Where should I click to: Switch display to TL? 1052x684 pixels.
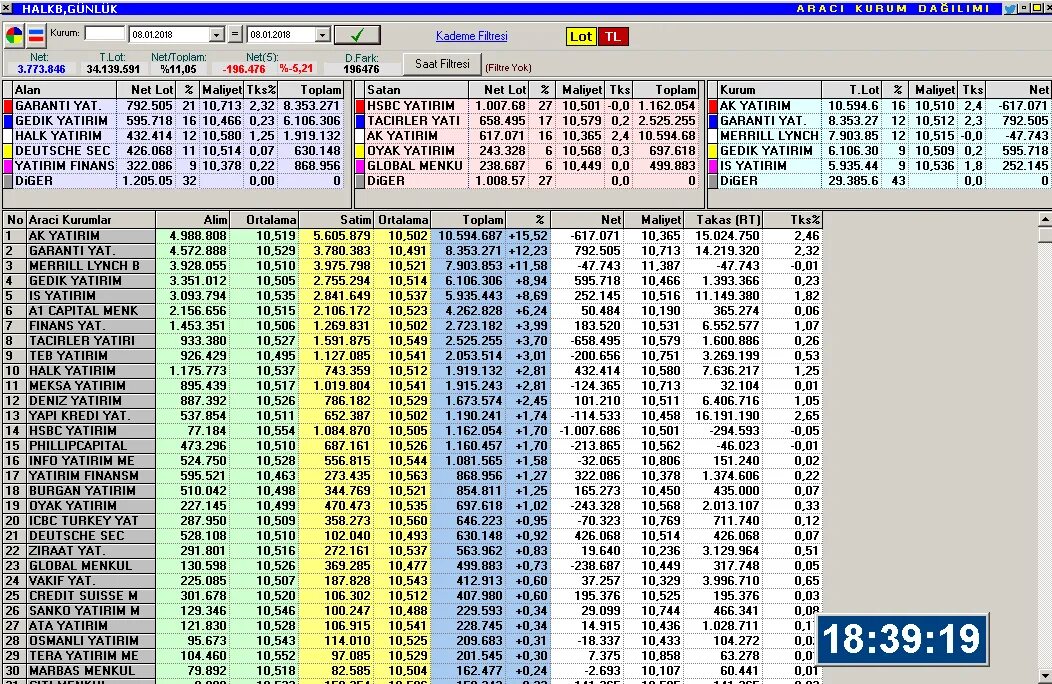click(613, 36)
